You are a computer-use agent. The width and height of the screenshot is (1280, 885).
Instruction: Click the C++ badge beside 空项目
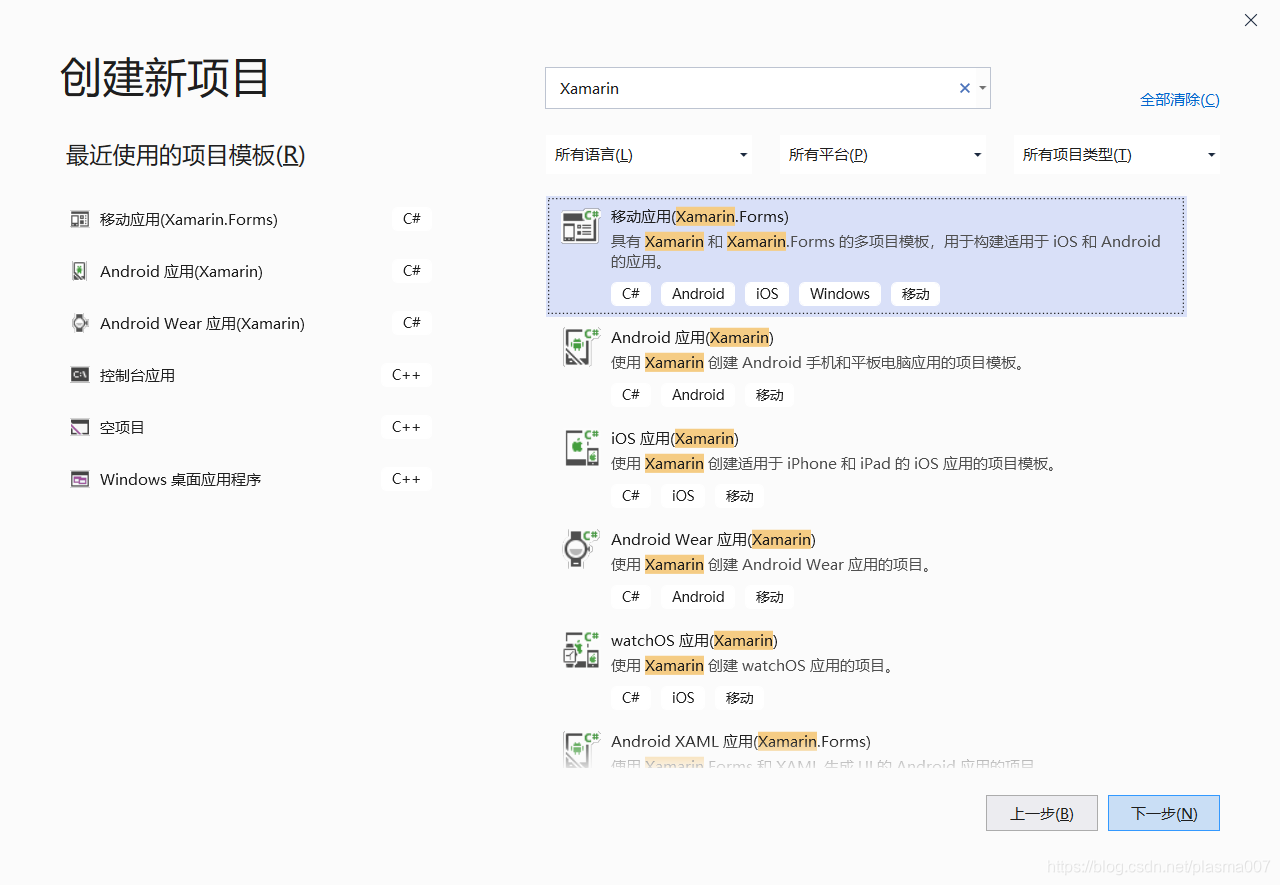click(406, 427)
